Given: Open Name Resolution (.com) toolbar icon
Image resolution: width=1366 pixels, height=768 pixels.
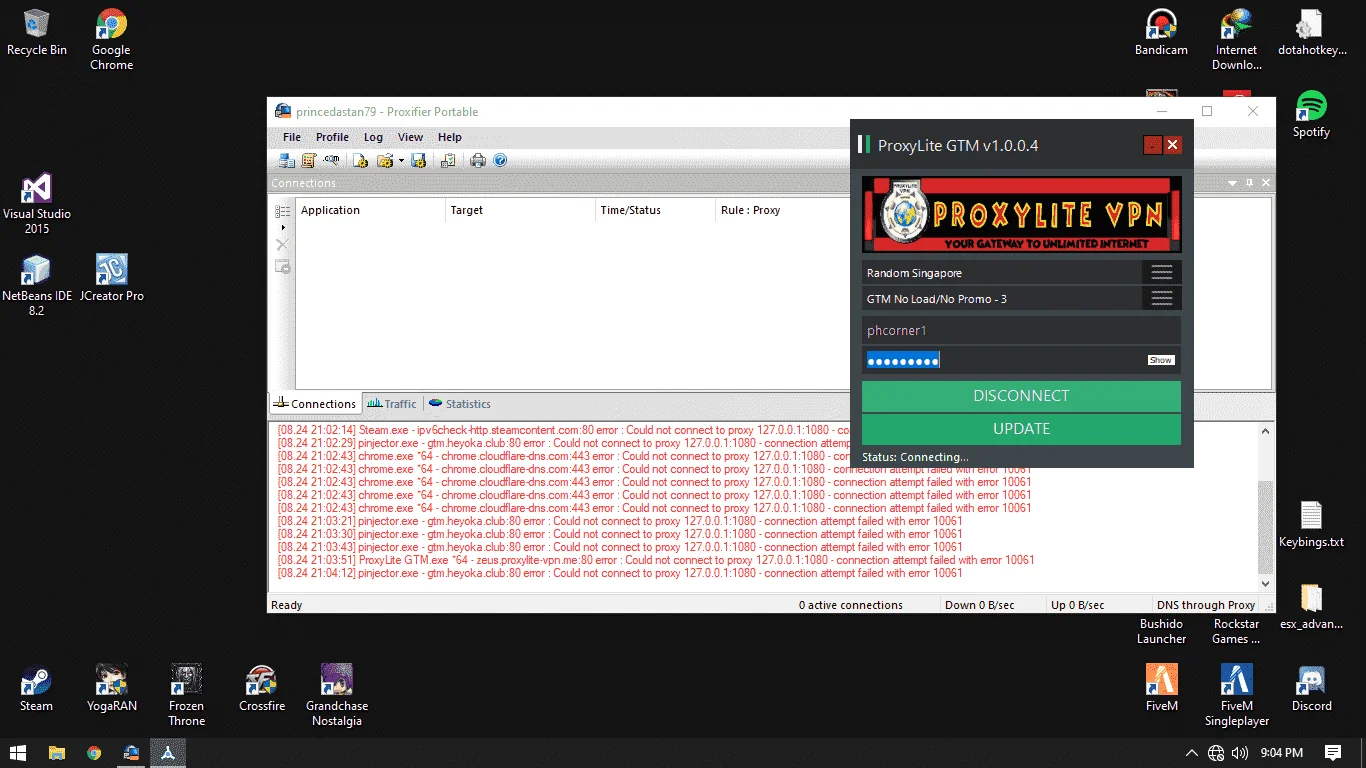Looking at the screenshot, I should click(332, 160).
